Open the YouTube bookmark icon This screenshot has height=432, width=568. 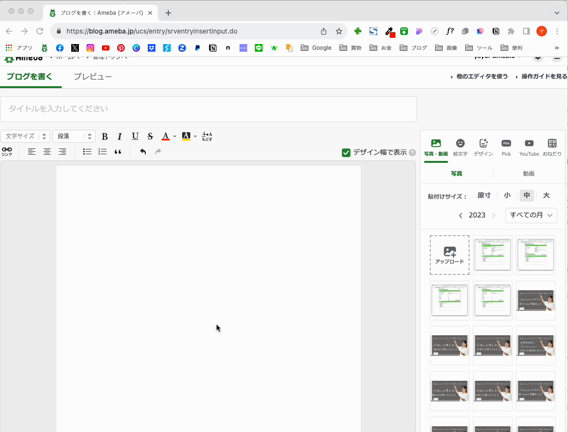105,48
